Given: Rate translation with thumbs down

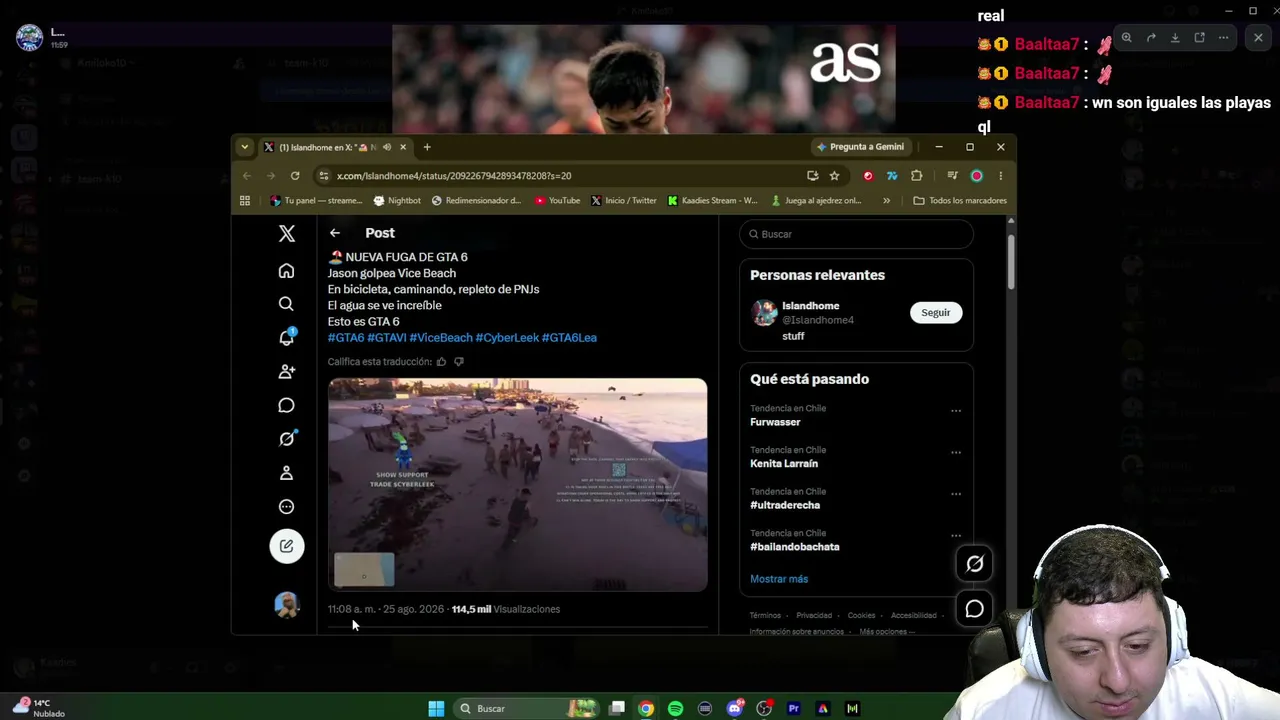Looking at the screenshot, I should coord(459,362).
